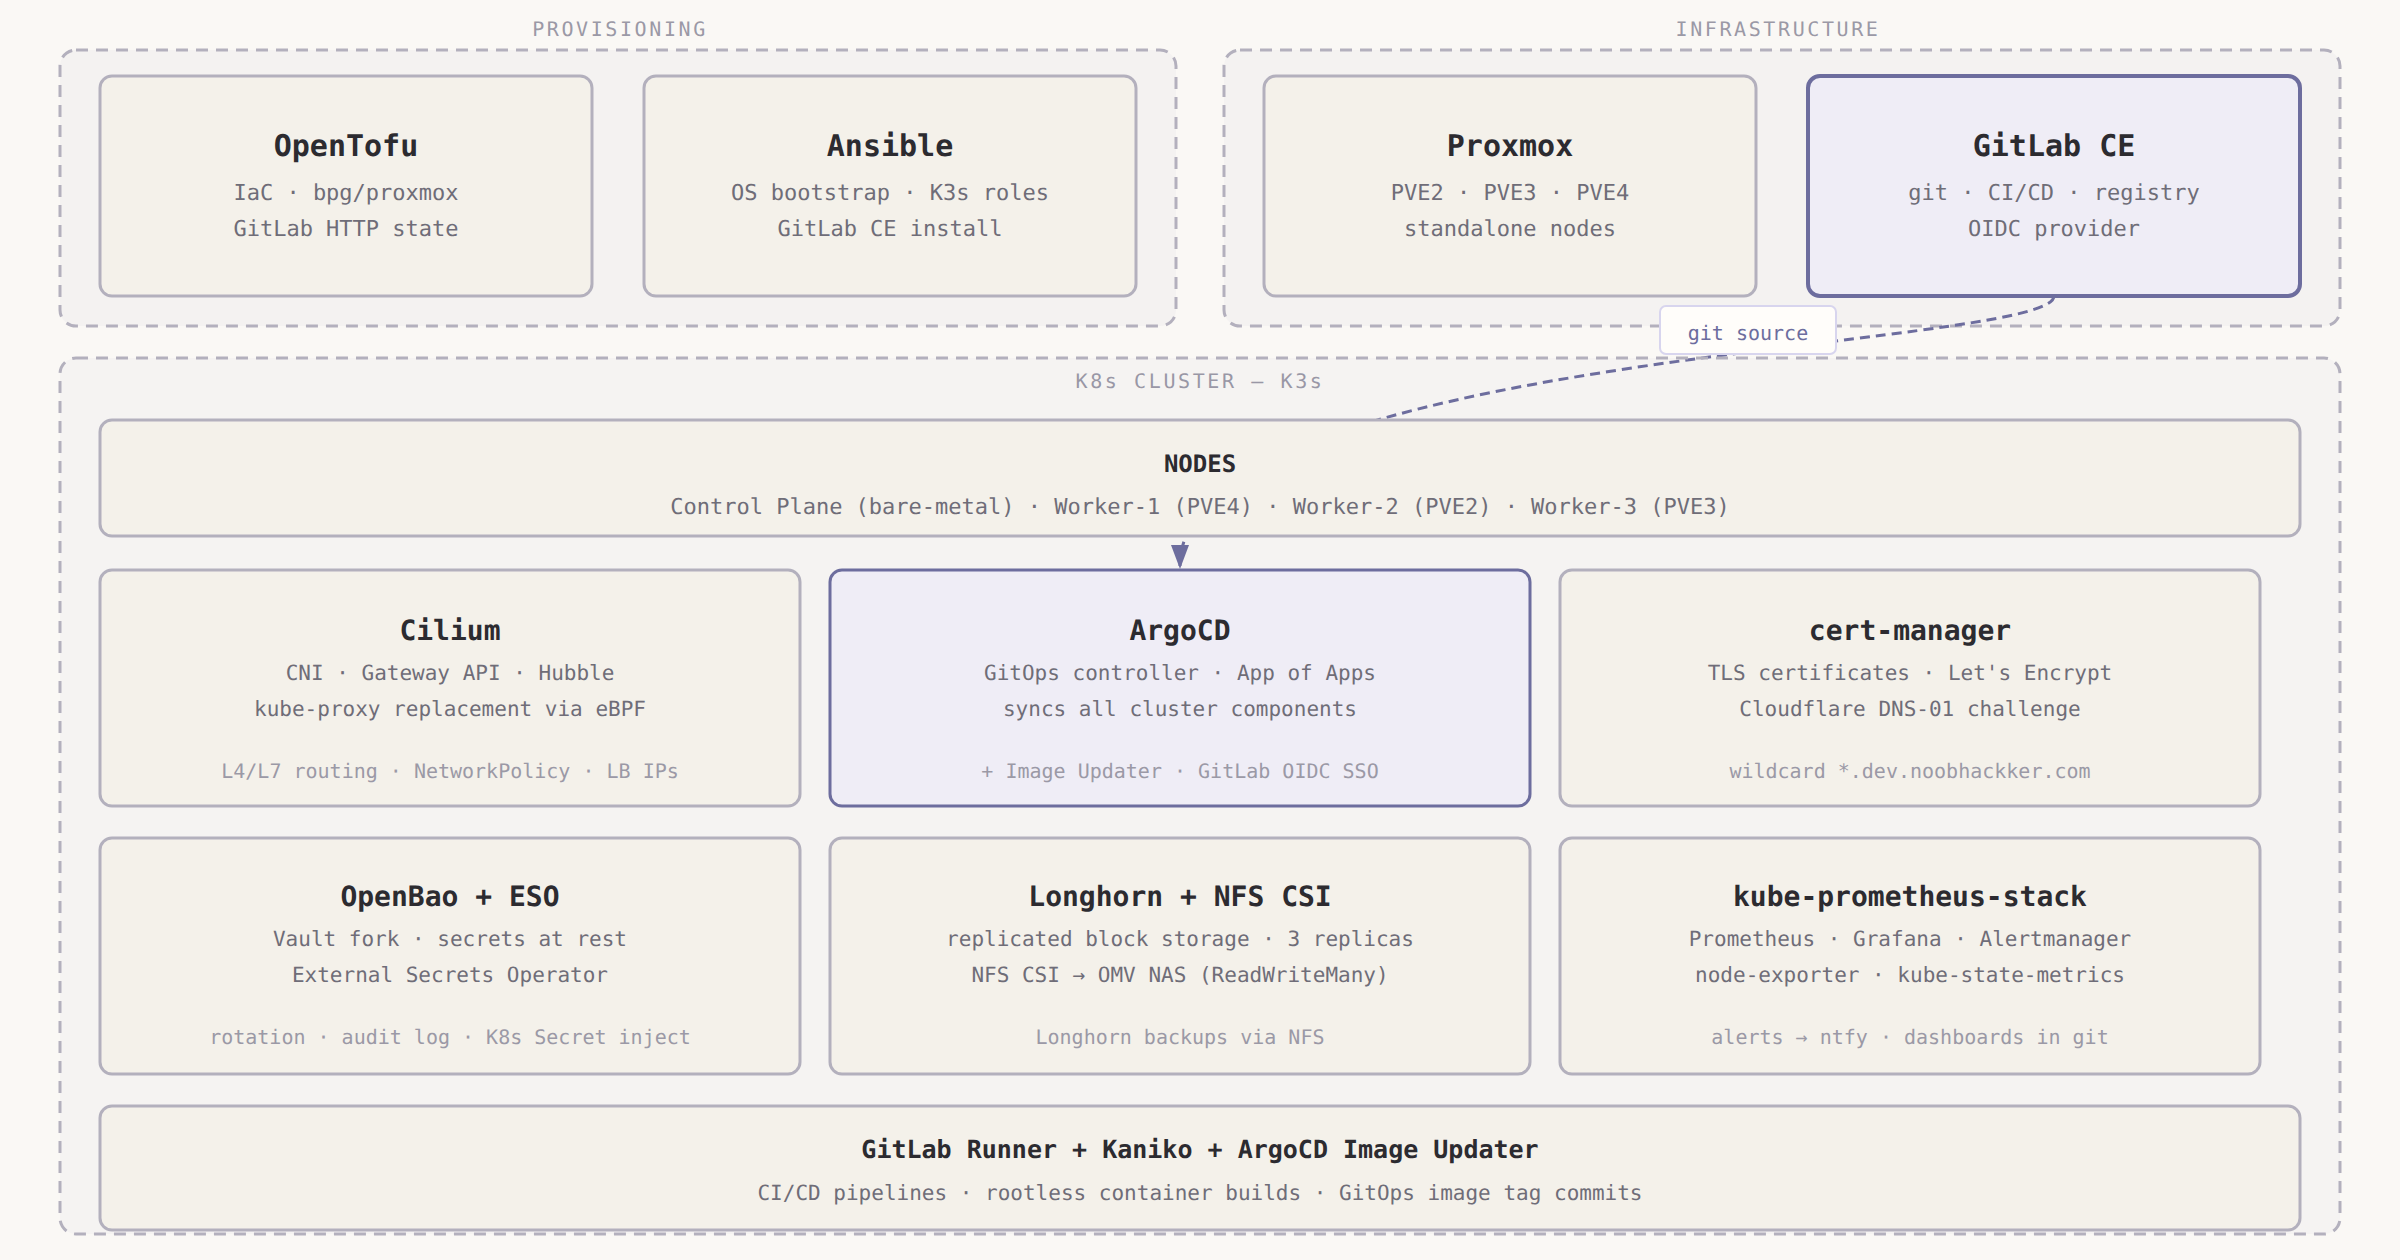Click 'GitLab CE install' line
Viewport: 2400px width, 1260px height.
pos(890,228)
